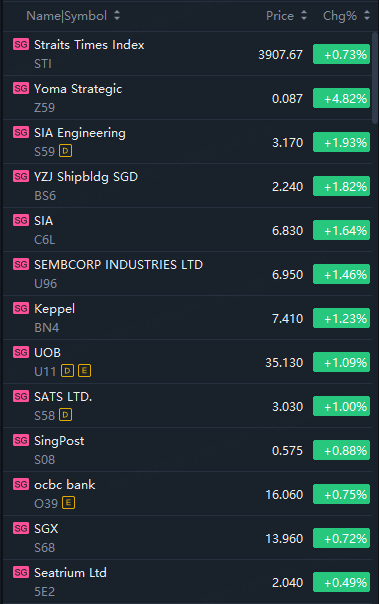This screenshot has width=379, height=604.
Task: Click the D badge next to S58
Action: point(65,414)
